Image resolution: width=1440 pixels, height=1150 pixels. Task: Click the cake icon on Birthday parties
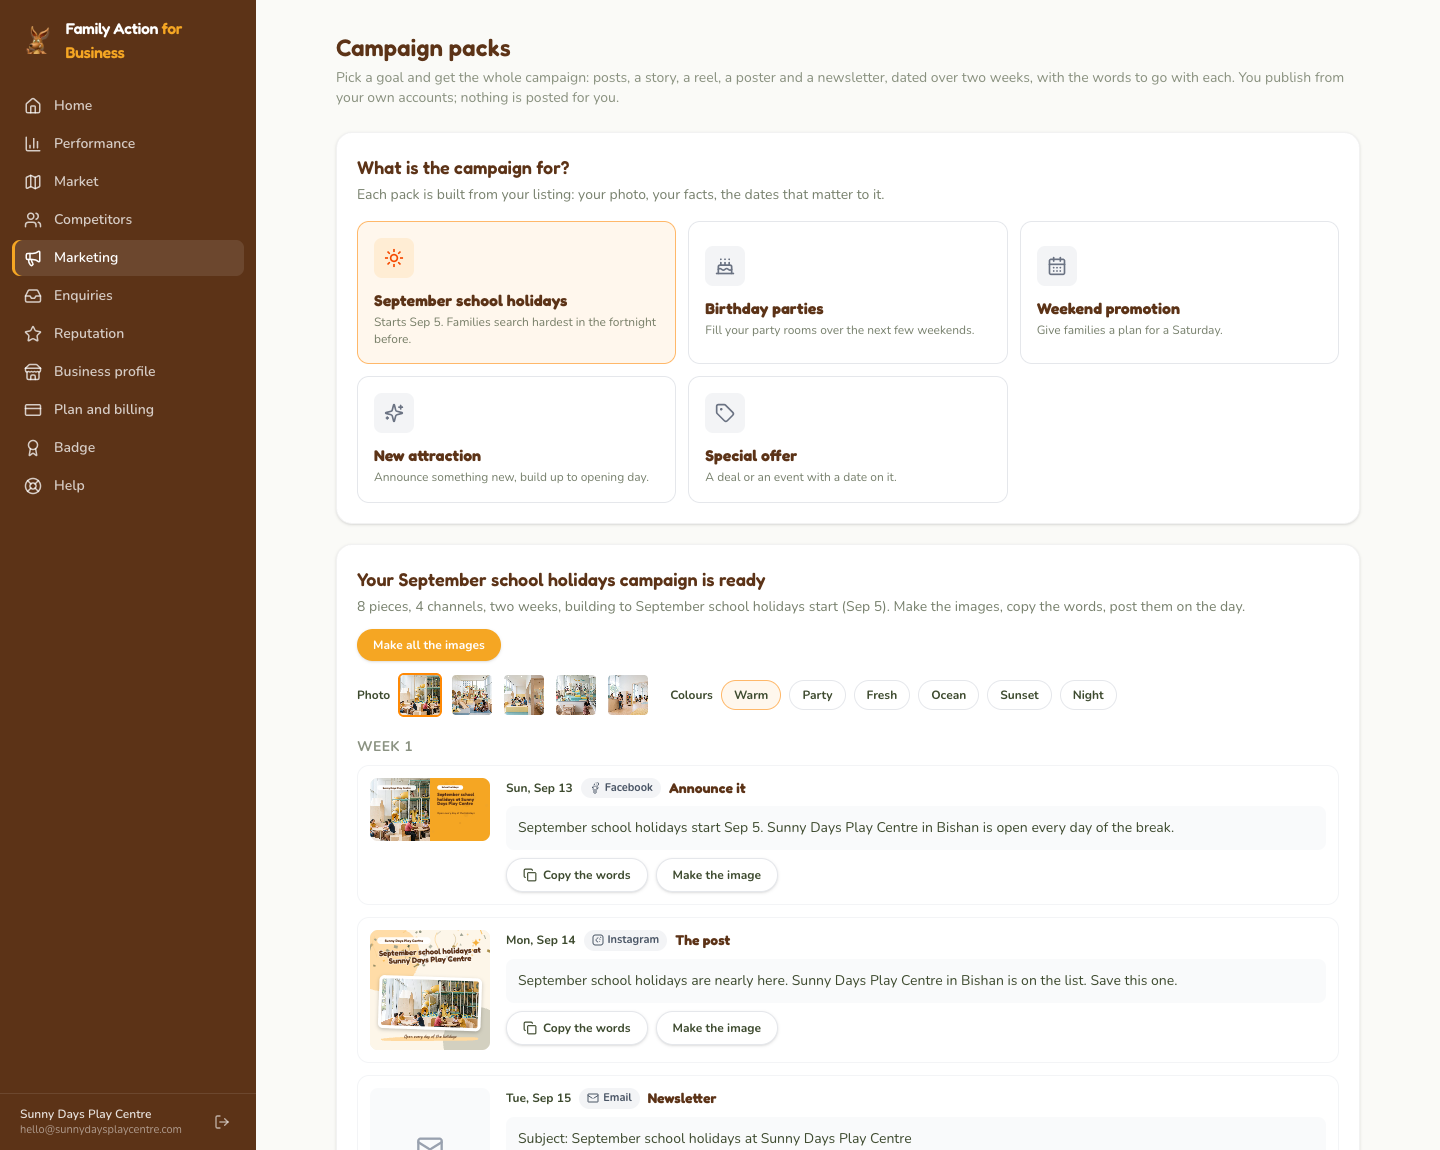tap(725, 266)
